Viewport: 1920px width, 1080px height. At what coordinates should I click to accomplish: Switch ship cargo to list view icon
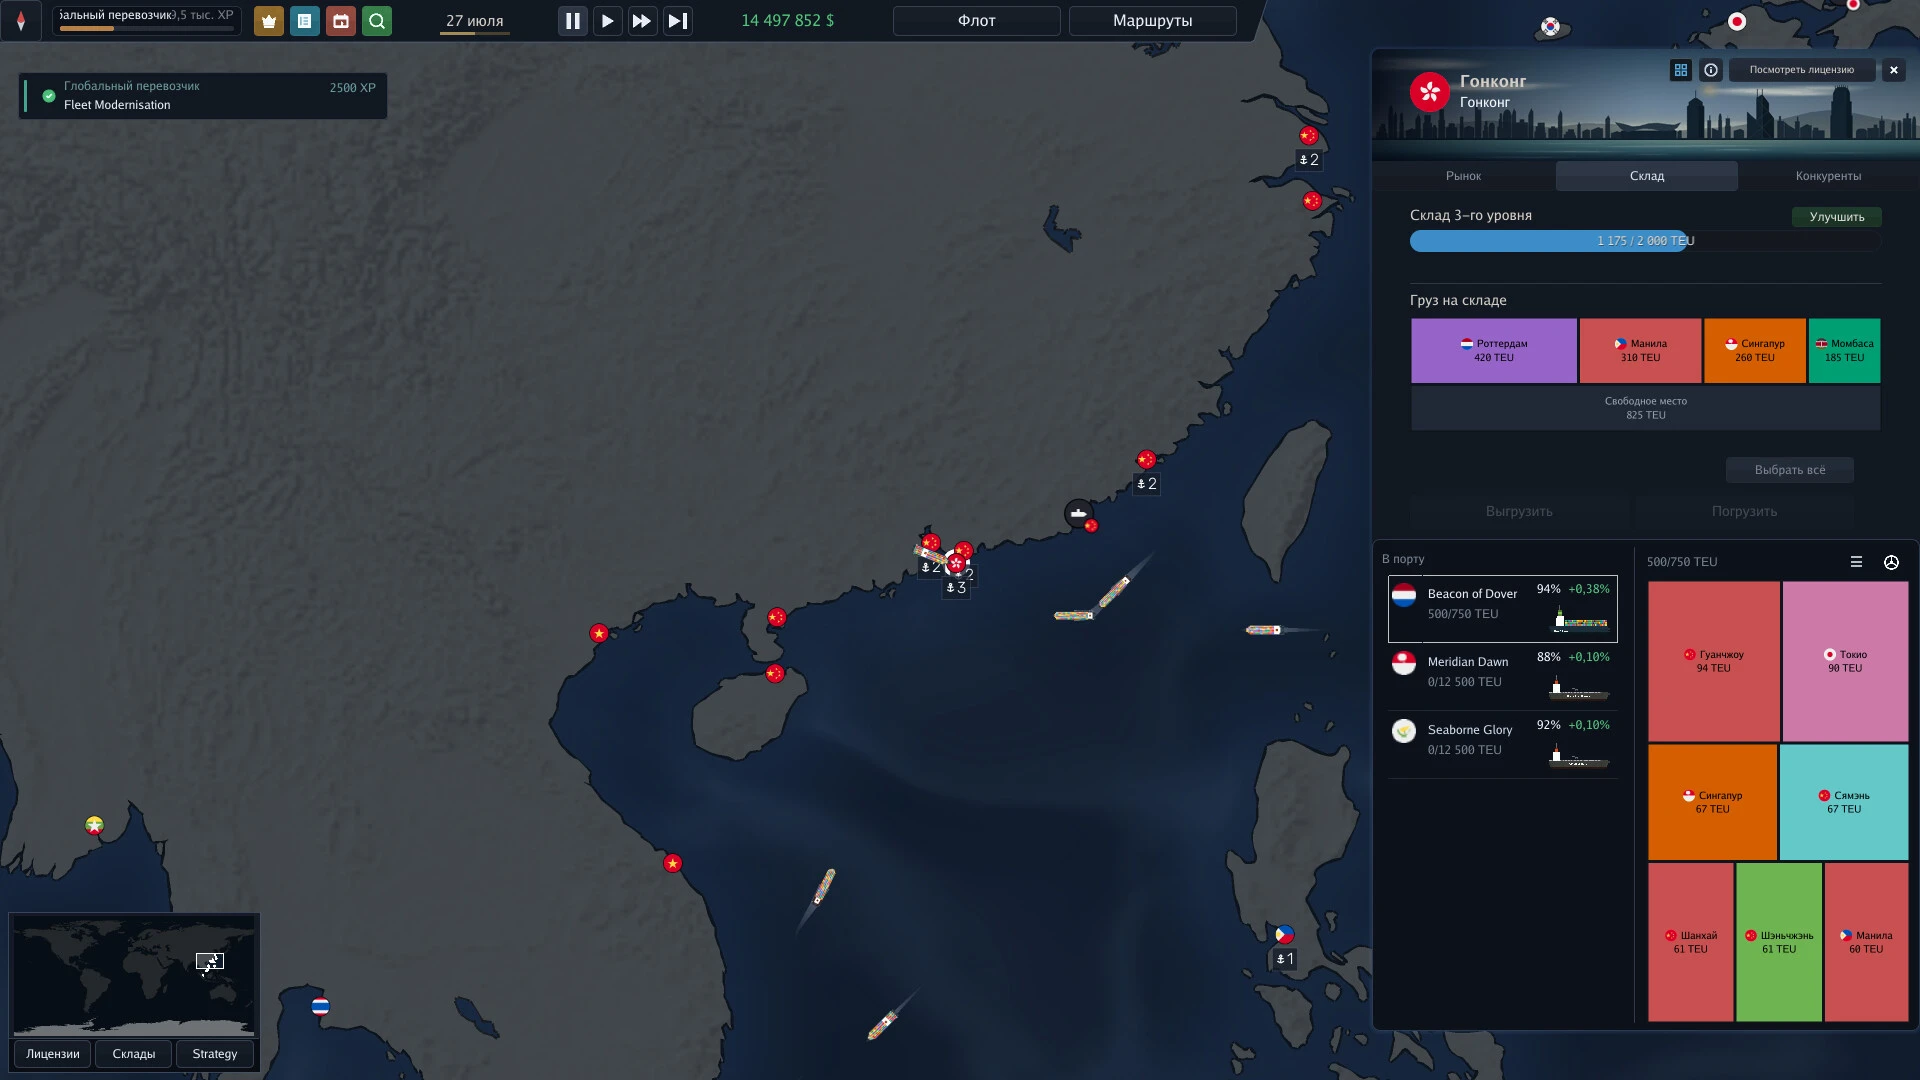1856,562
